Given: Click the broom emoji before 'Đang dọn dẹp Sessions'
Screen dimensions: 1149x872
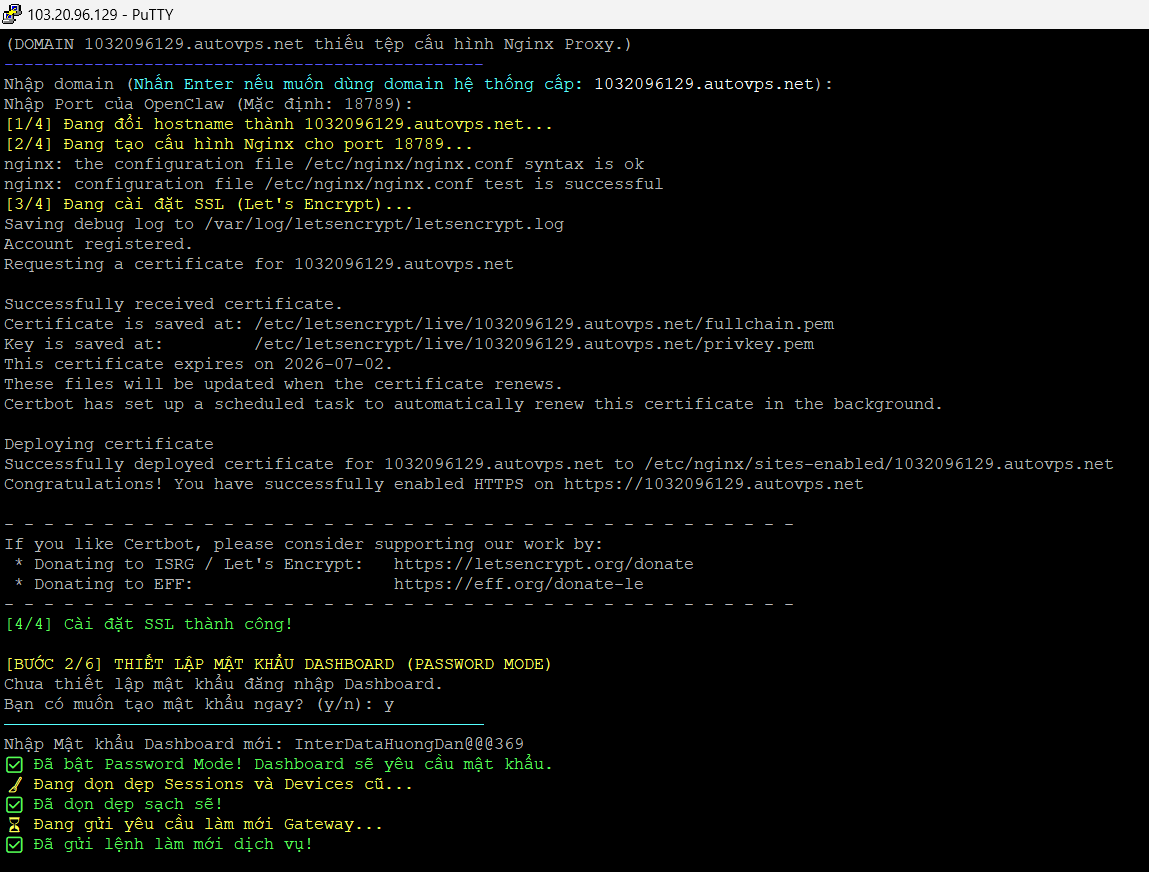Looking at the screenshot, I should pyautogui.click(x=14, y=785).
